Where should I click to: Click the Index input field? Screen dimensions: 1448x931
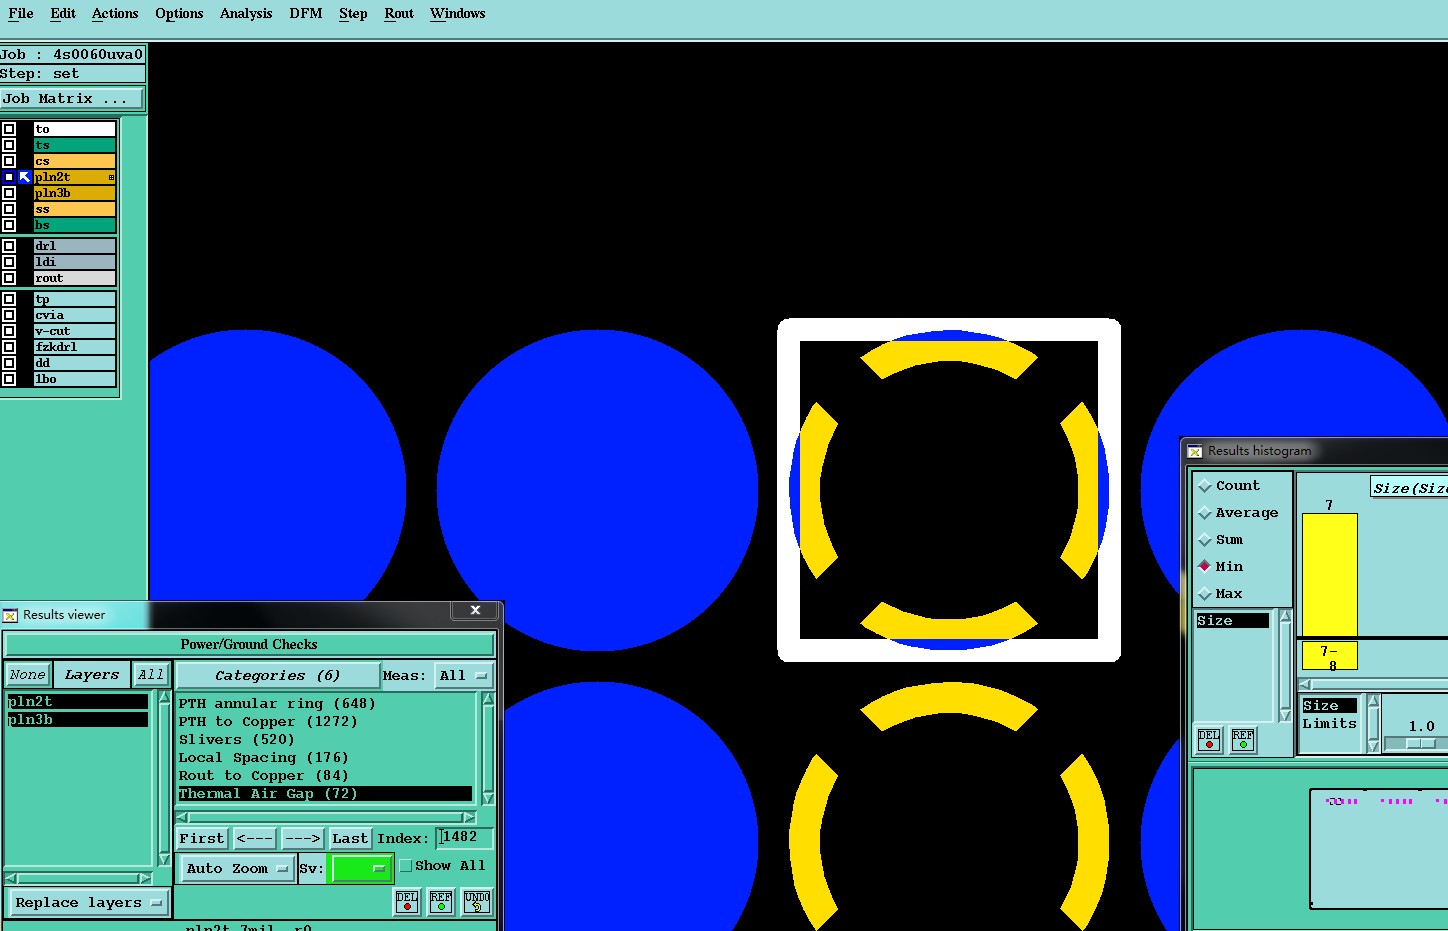point(465,838)
